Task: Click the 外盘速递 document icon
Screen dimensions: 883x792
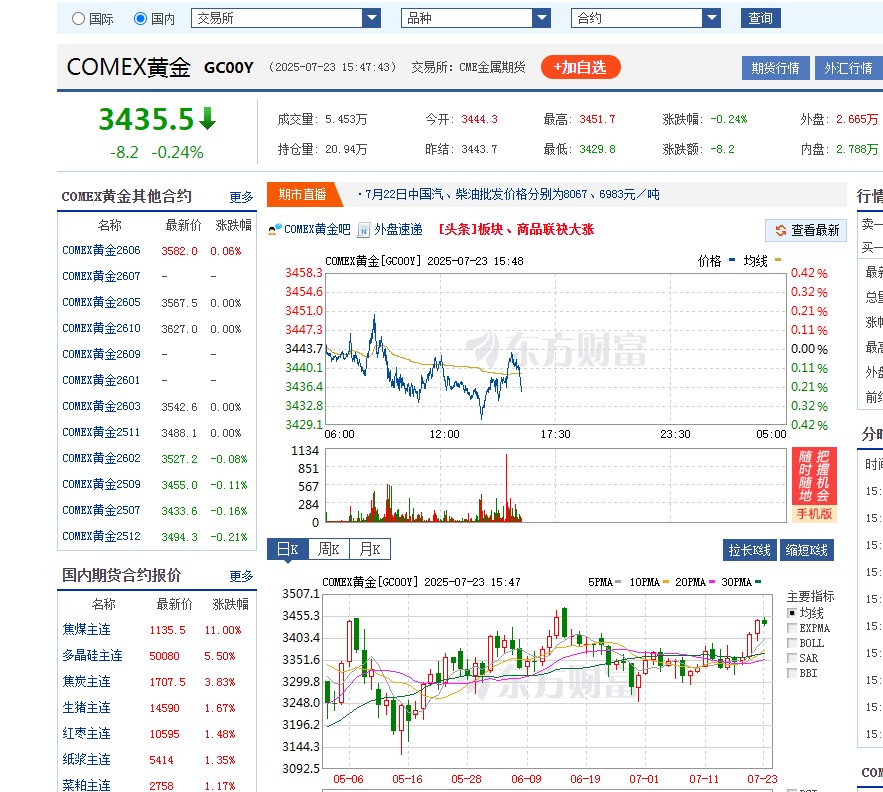Action: 364,230
